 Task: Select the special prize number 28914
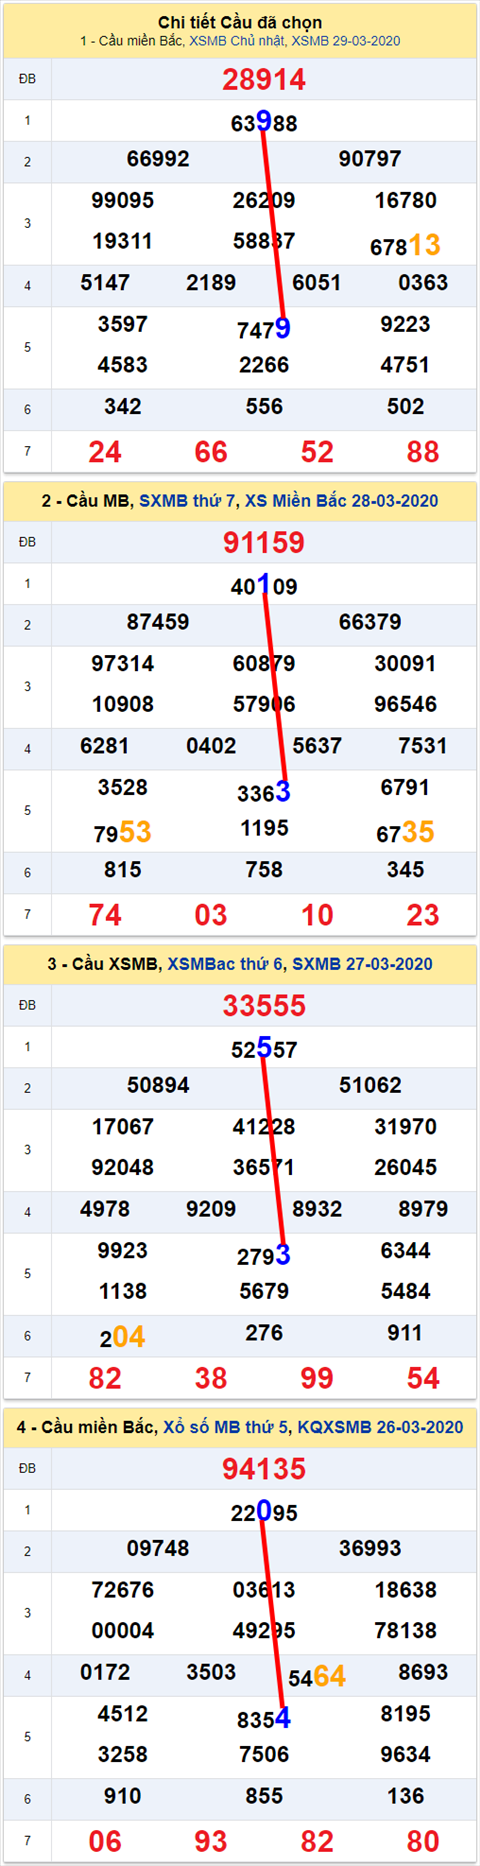[264, 80]
